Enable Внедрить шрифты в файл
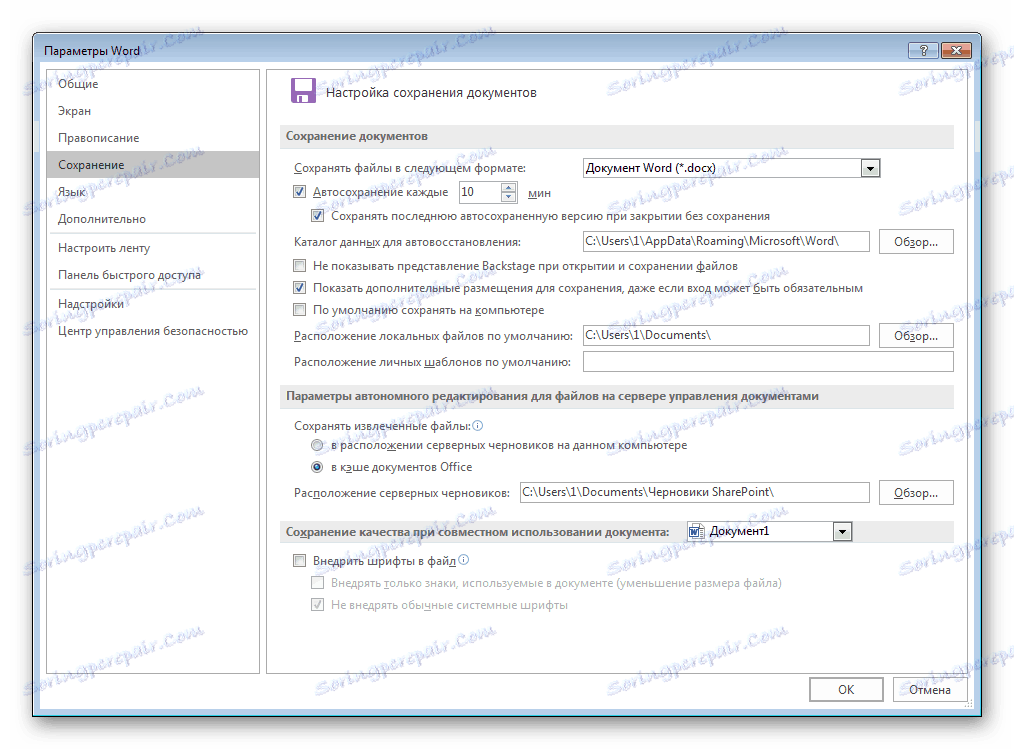This screenshot has width=1014, height=749. pyautogui.click(x=299, y=560)
